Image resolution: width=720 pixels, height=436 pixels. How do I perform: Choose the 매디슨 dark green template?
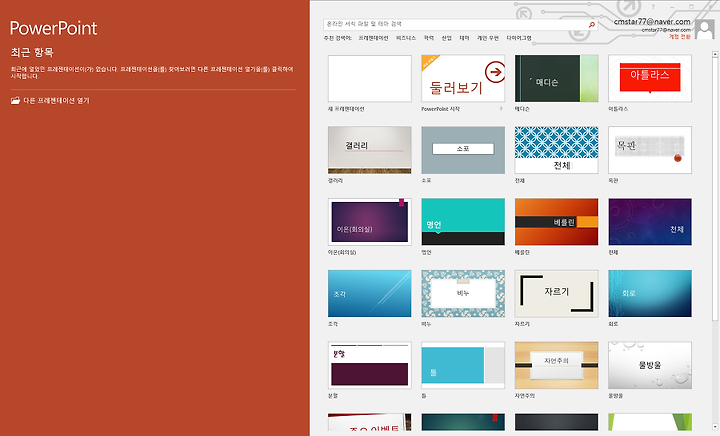557,78
